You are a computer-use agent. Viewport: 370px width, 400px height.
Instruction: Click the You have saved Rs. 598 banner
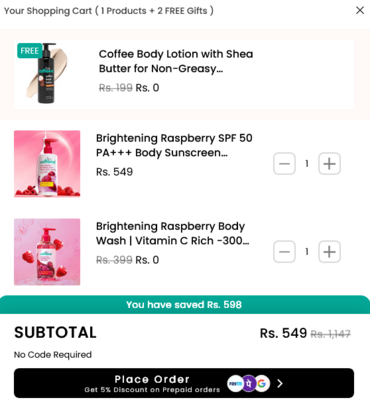click(x=184, y=305)
